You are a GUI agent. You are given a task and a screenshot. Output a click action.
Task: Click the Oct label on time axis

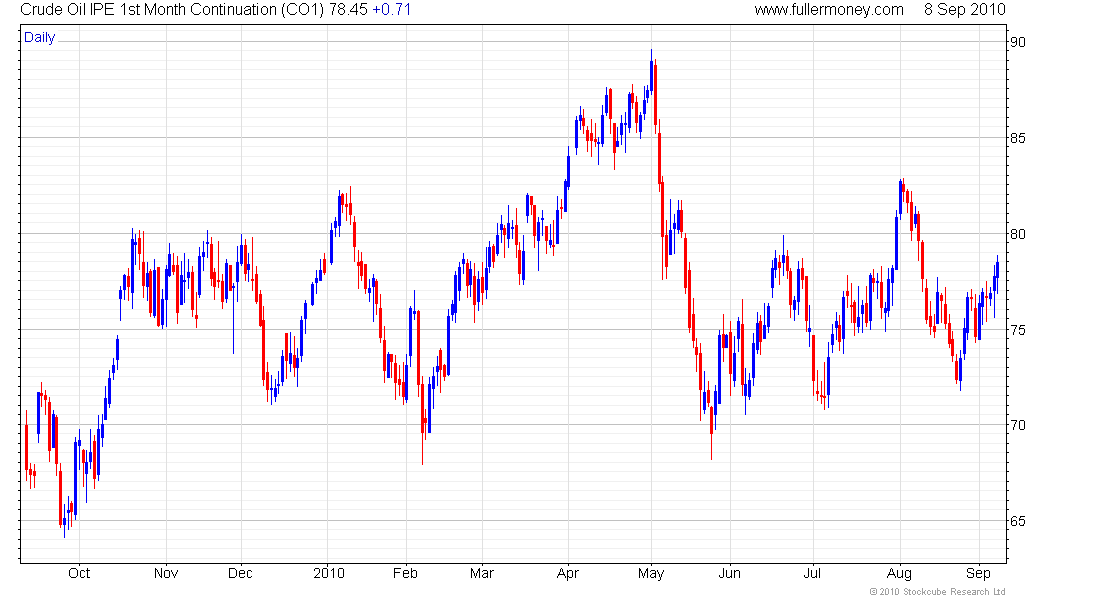click(x=79, y=573)
